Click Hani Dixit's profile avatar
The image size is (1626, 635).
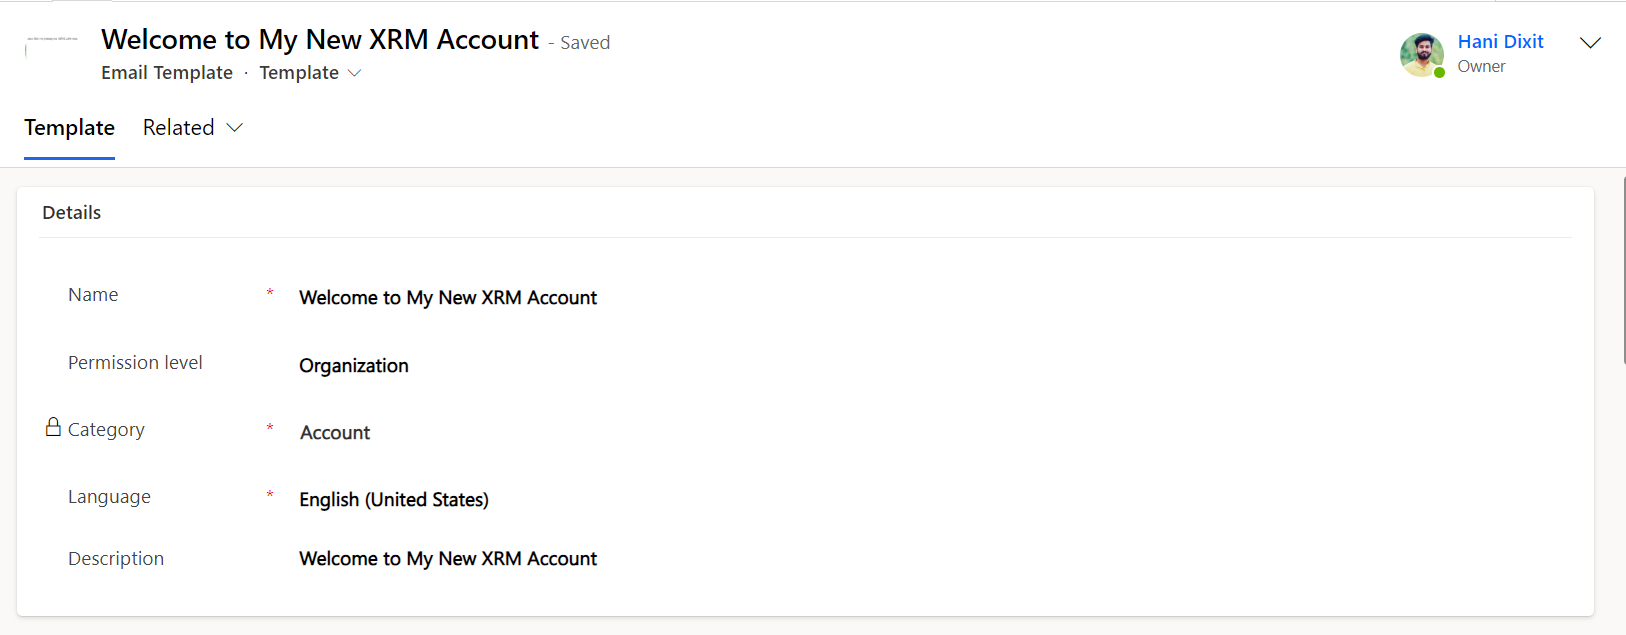(x=1421, y=54)
